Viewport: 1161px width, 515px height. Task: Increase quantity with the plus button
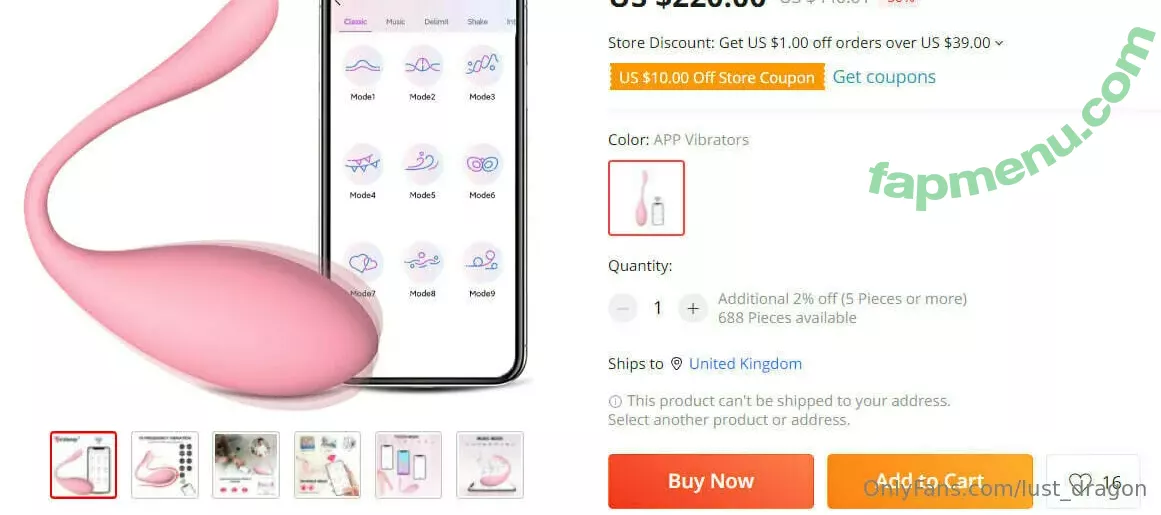point(693,308)
